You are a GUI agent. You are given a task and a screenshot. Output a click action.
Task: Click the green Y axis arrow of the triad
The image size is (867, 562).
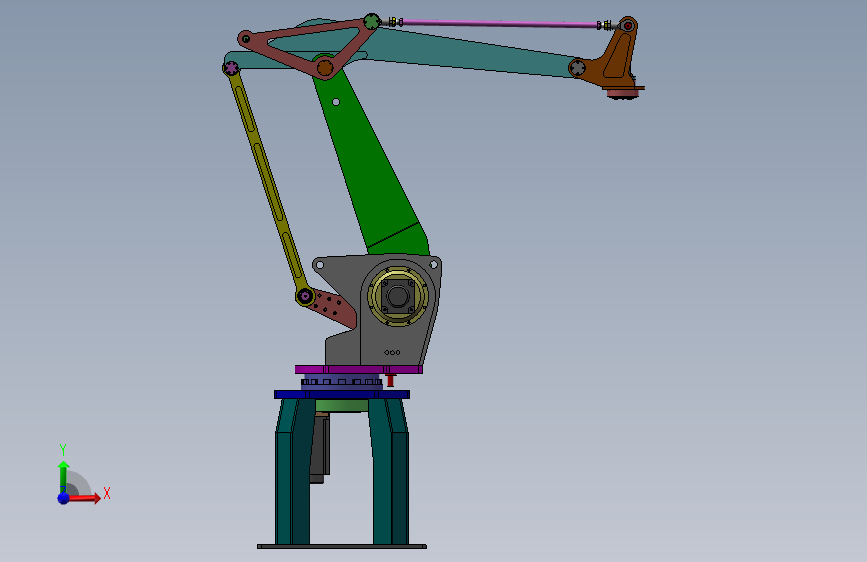63,477
